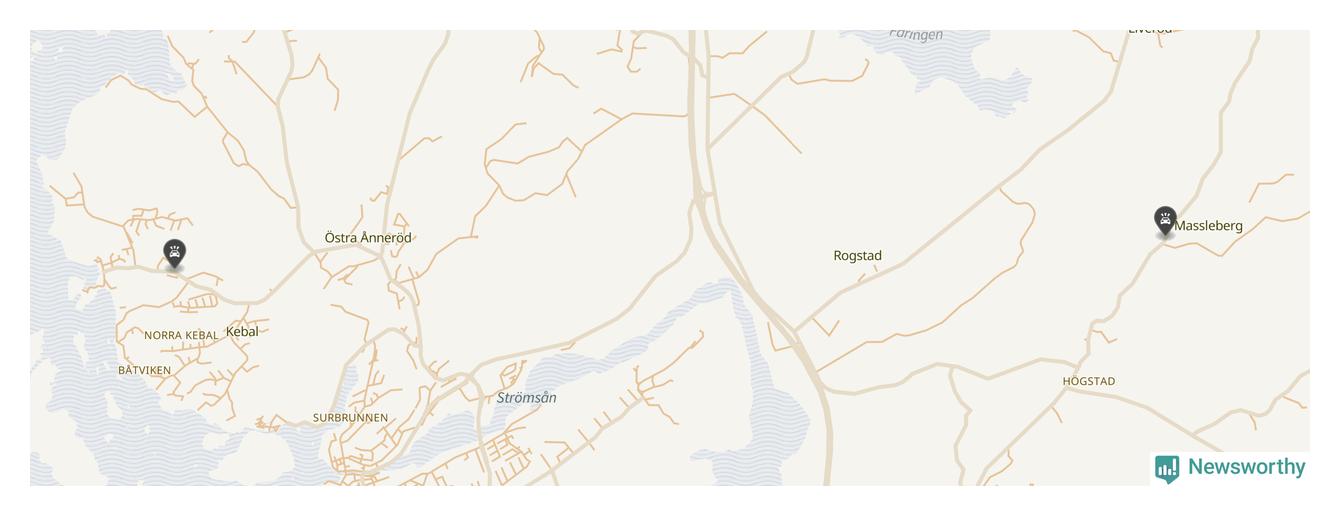Click the Kebal locality label

coord(242,332)
